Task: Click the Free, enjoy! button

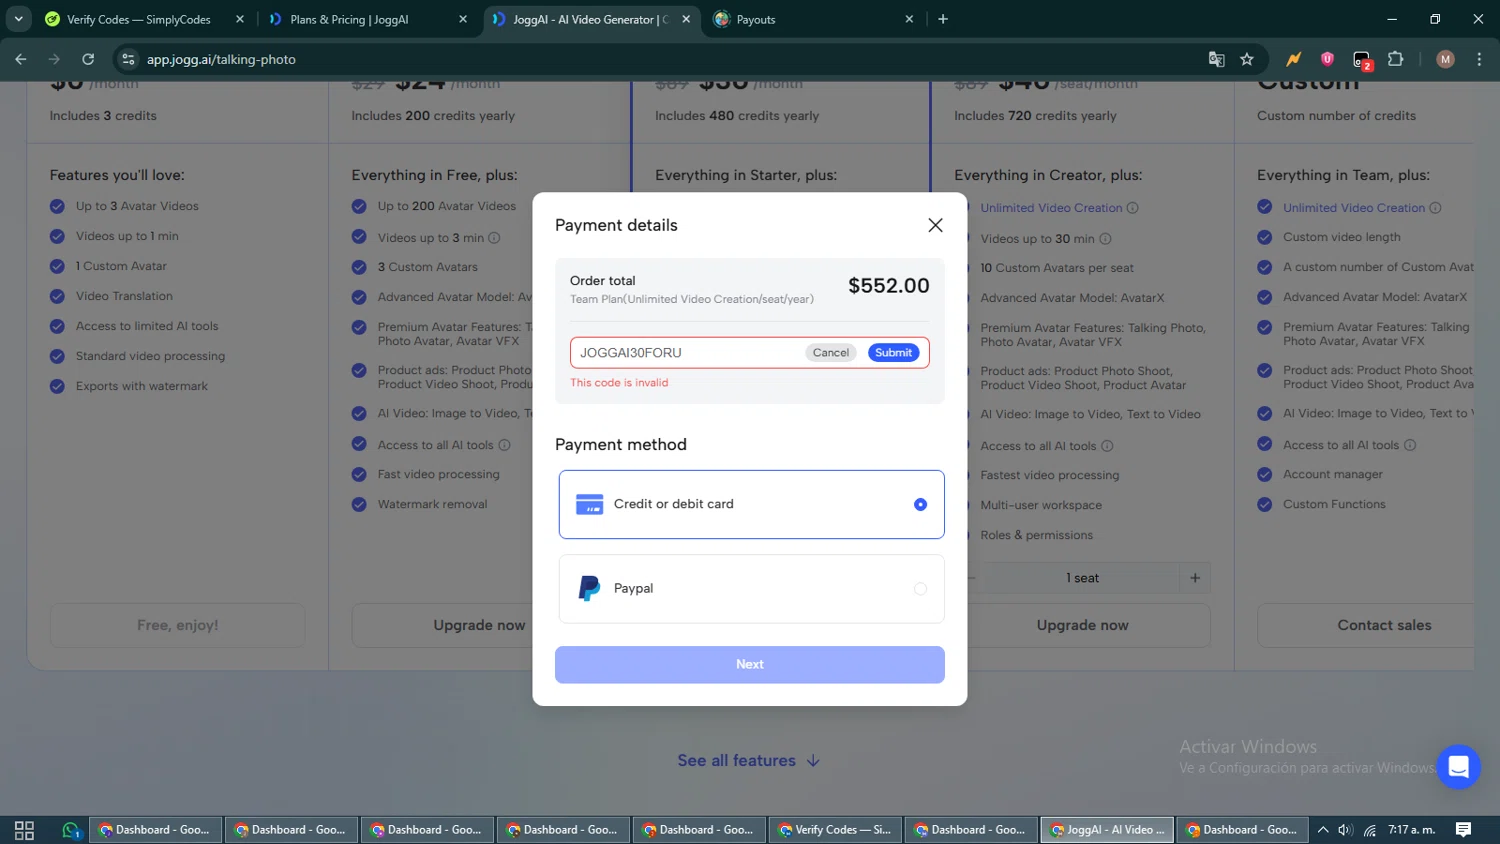Action: pos(178,625)
